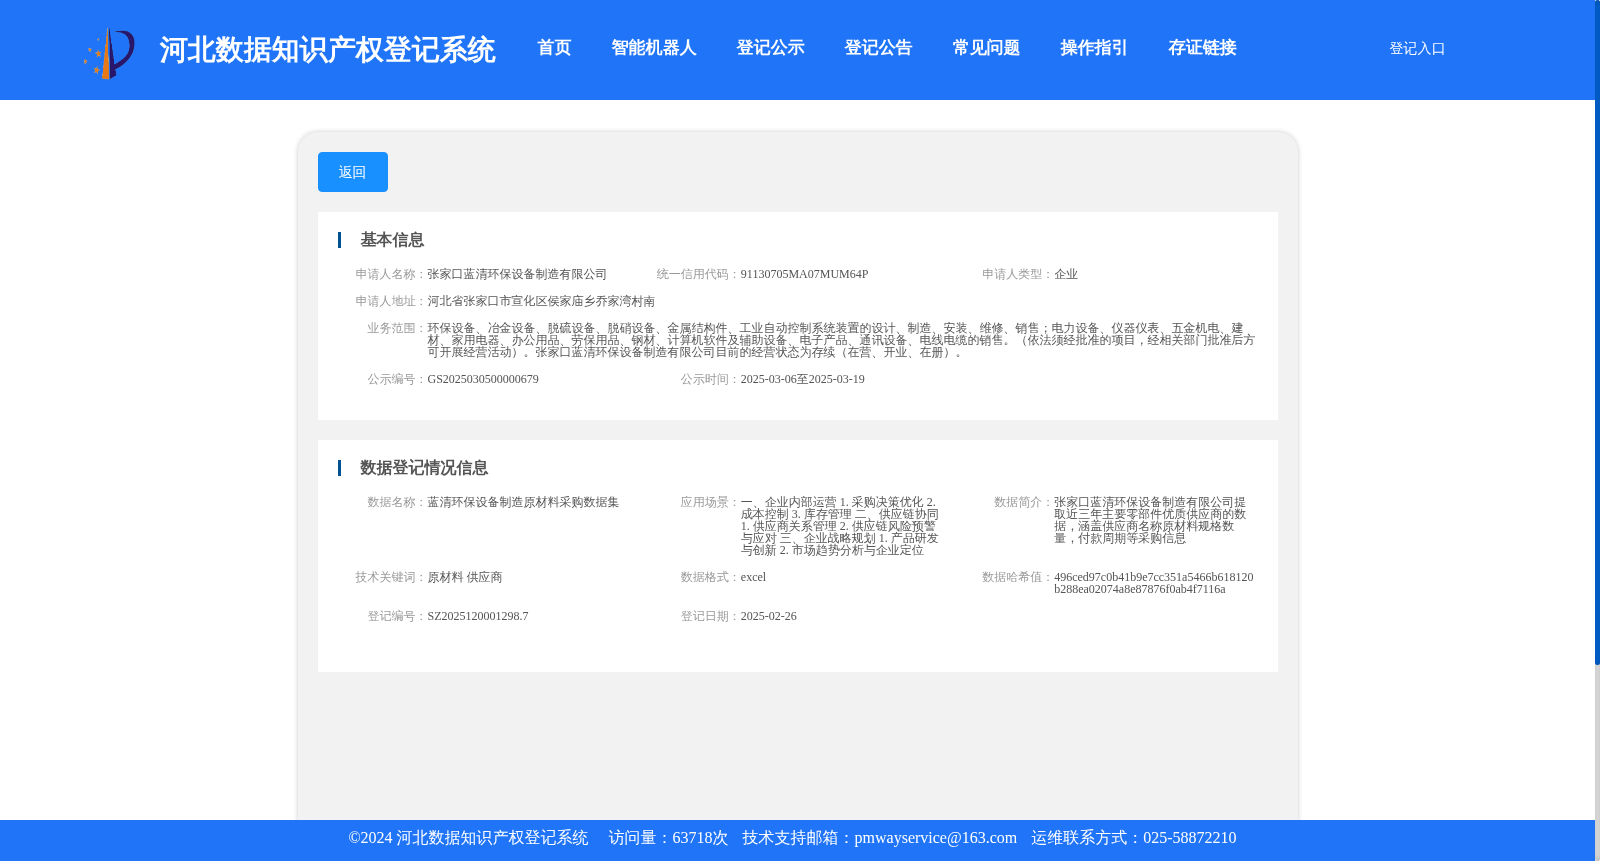Click the visit count 63718次
The height and width of the screenshot is (861, 1600).
[x=700, y=838]
